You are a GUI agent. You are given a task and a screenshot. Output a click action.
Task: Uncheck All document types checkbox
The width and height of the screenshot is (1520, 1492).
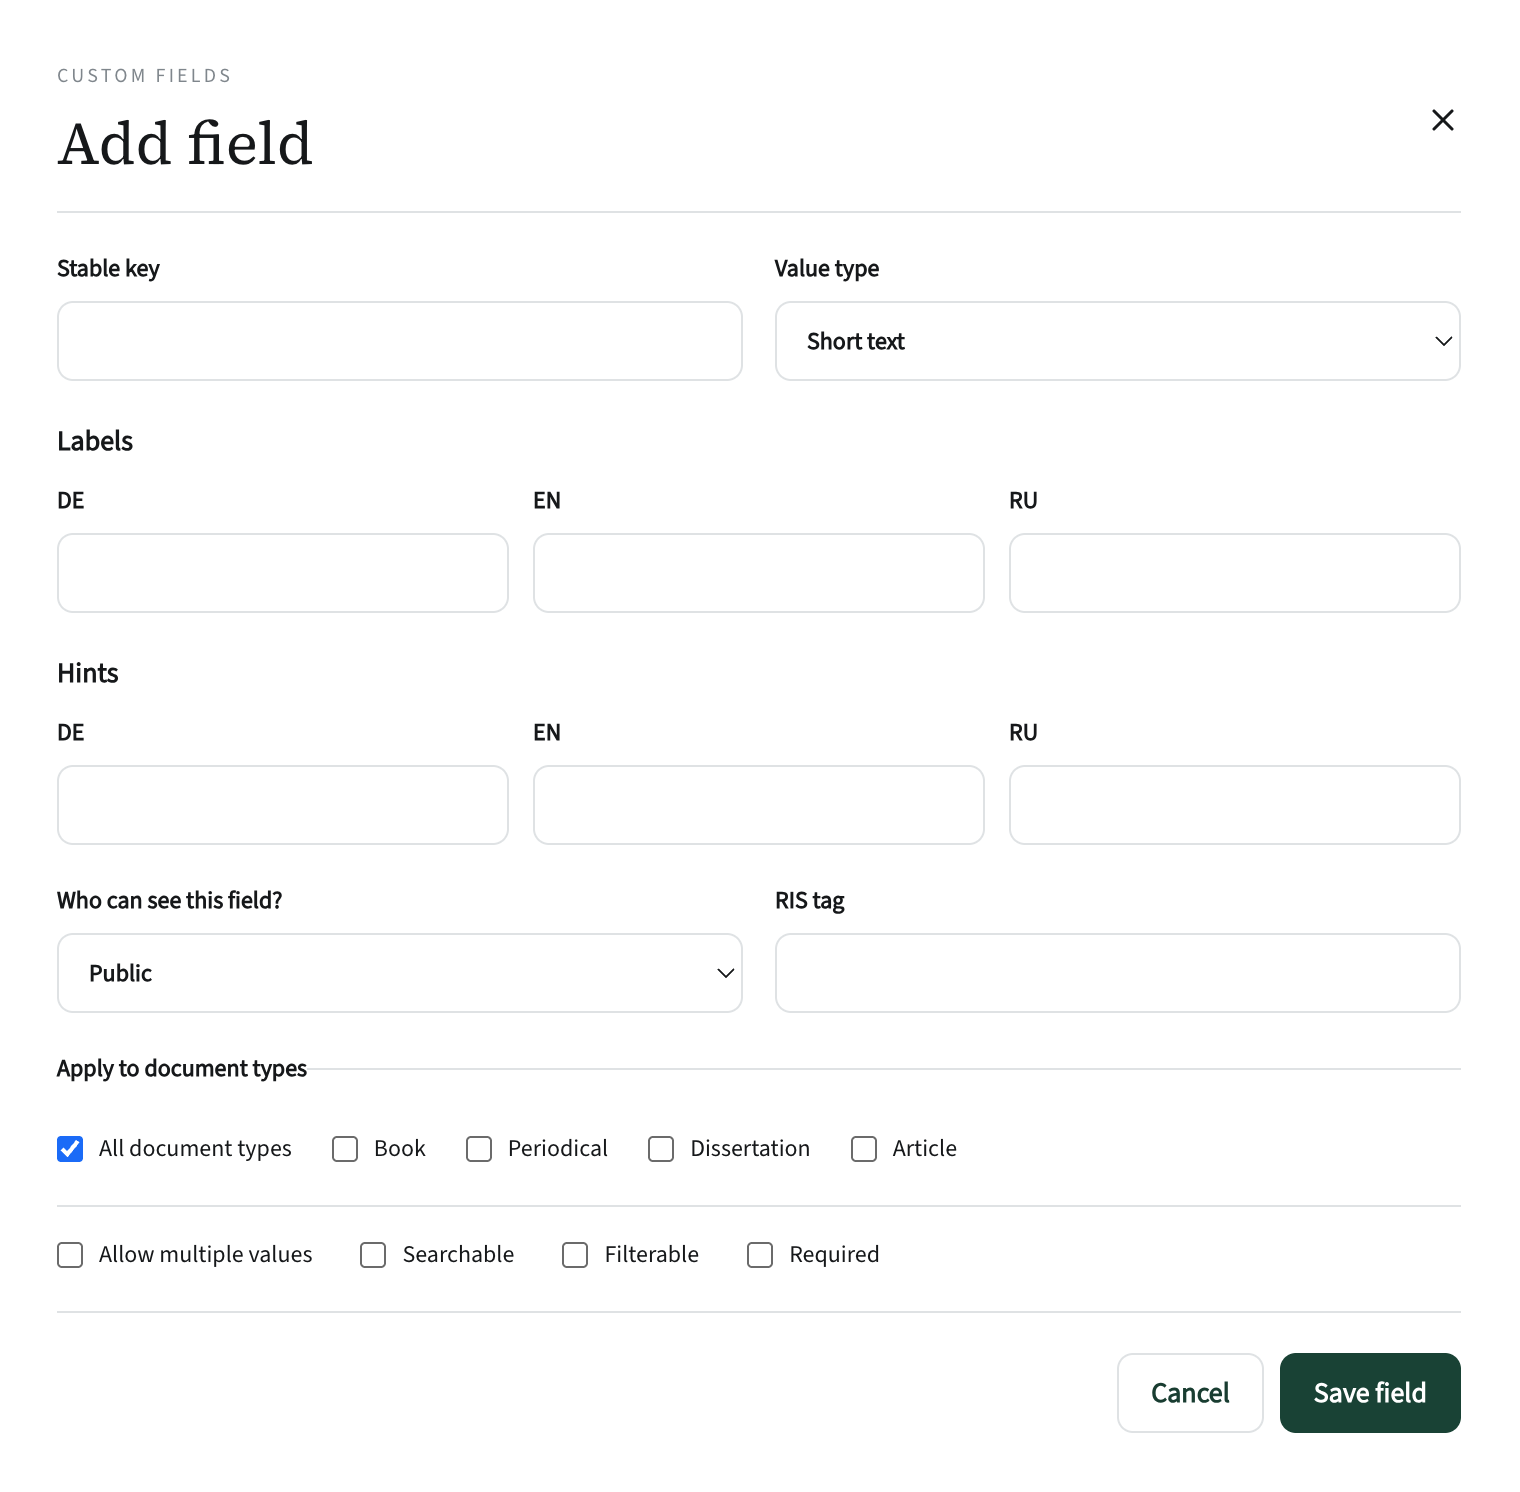[70, 1149]
